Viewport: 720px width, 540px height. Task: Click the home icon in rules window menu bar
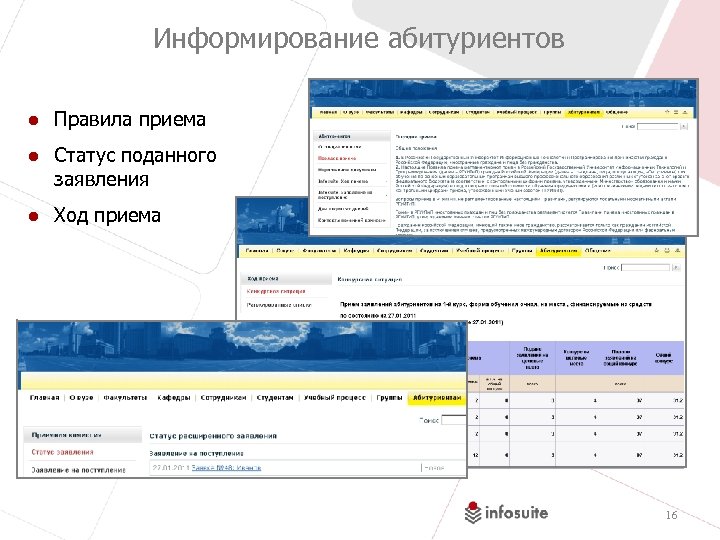(667, 112)
